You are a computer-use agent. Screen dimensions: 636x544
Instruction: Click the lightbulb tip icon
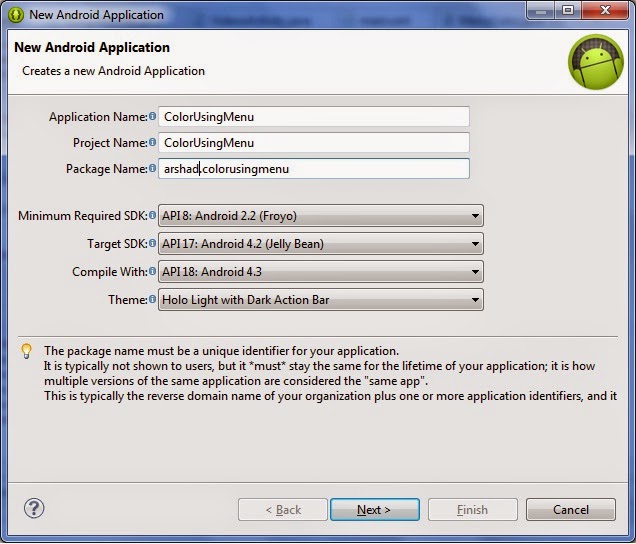pos(27,351)
